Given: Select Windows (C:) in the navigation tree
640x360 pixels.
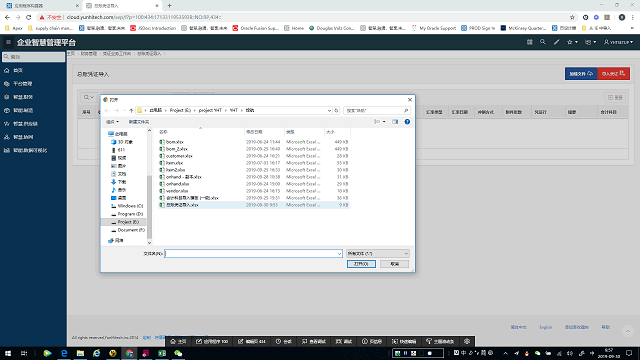Looking at the screenshot, I should pos(127,206).
